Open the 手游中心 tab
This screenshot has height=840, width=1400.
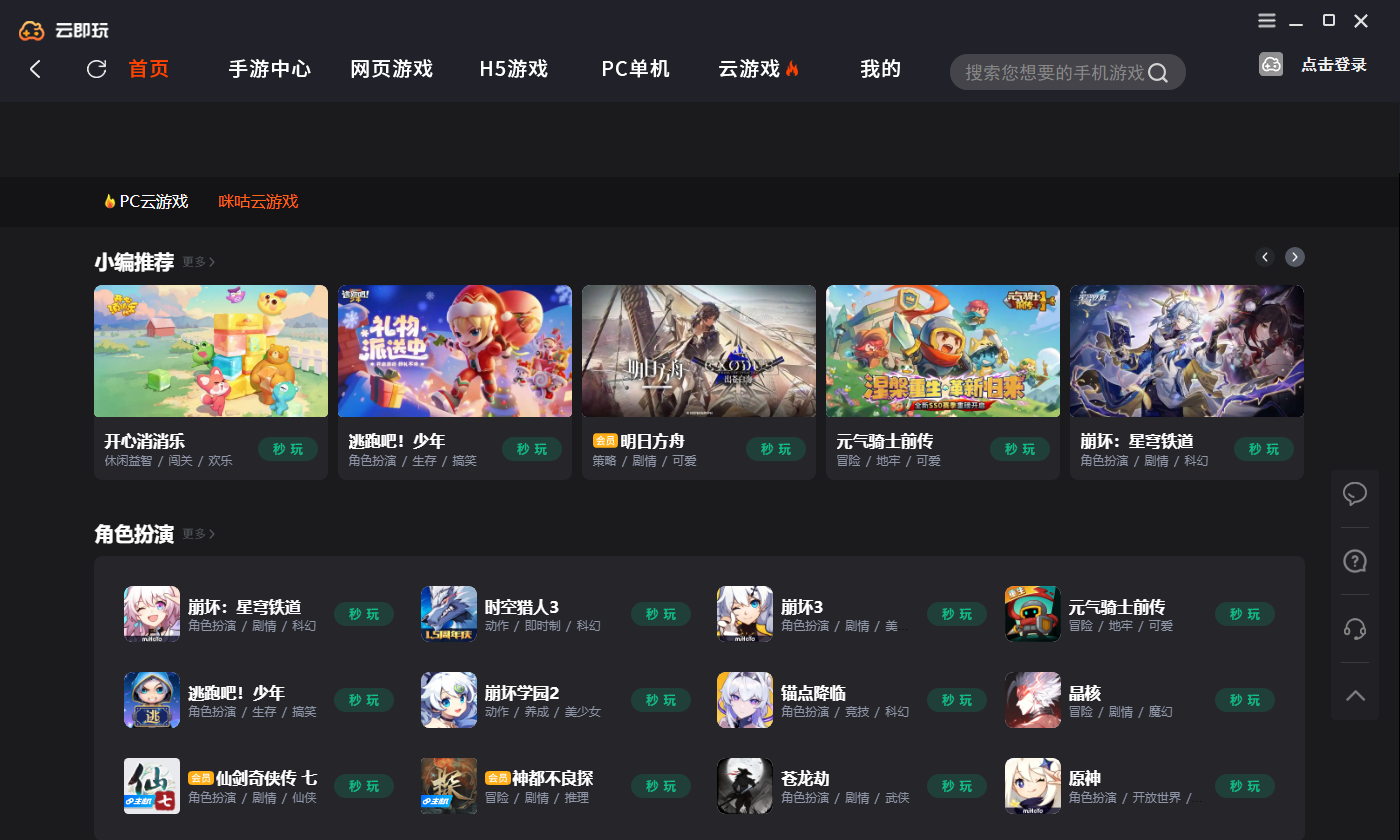(270, 69)
